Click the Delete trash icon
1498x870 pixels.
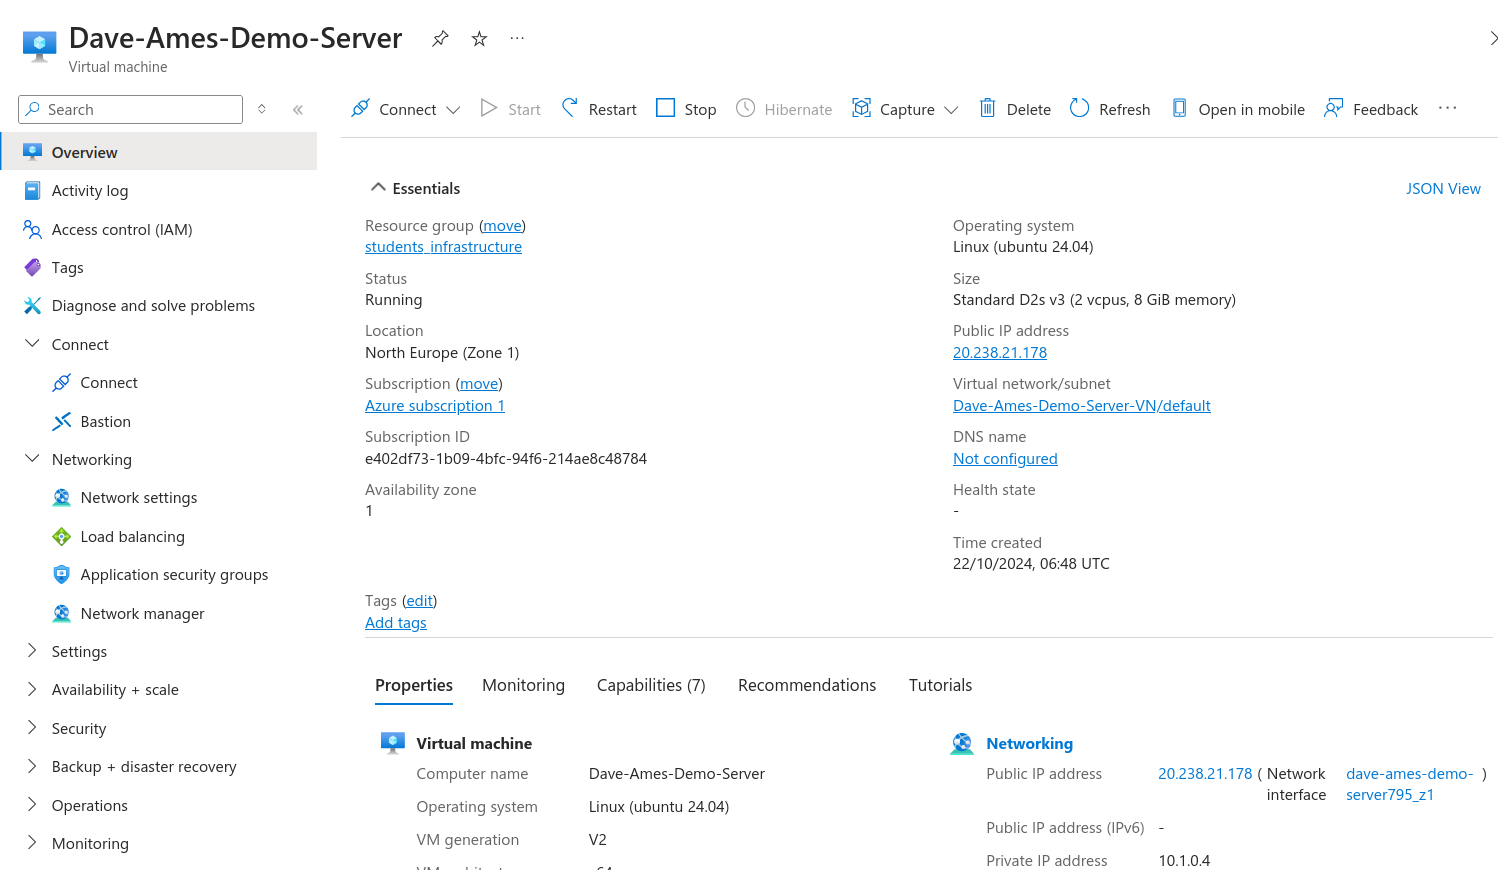(x=988, y=108)
